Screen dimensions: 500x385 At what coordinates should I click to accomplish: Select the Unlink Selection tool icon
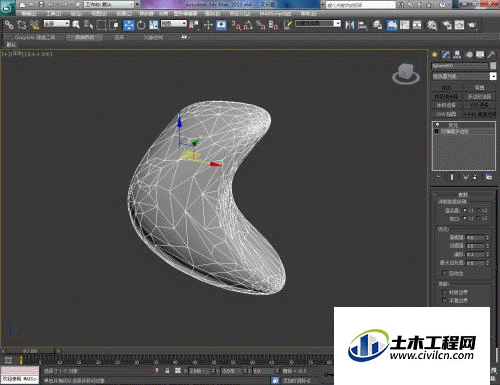click(x=22, y=25)
